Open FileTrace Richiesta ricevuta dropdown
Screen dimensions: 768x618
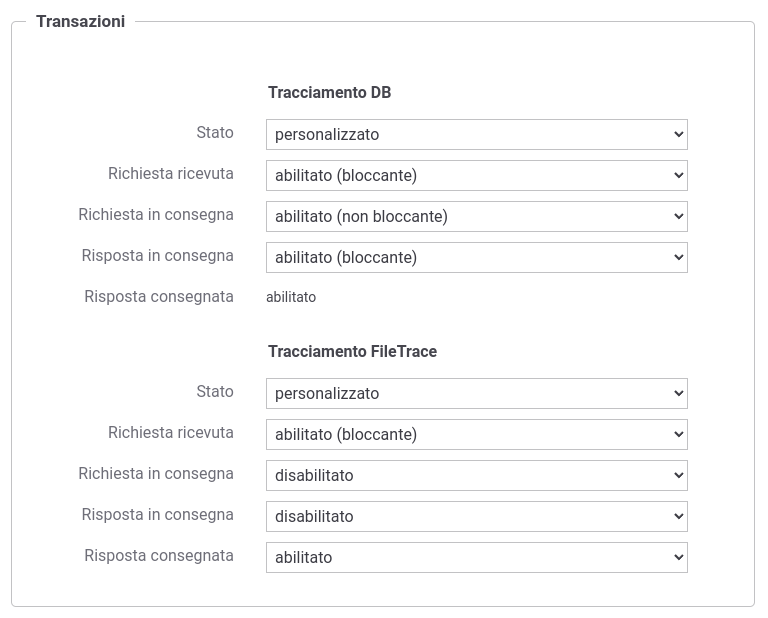click(477, 434)
